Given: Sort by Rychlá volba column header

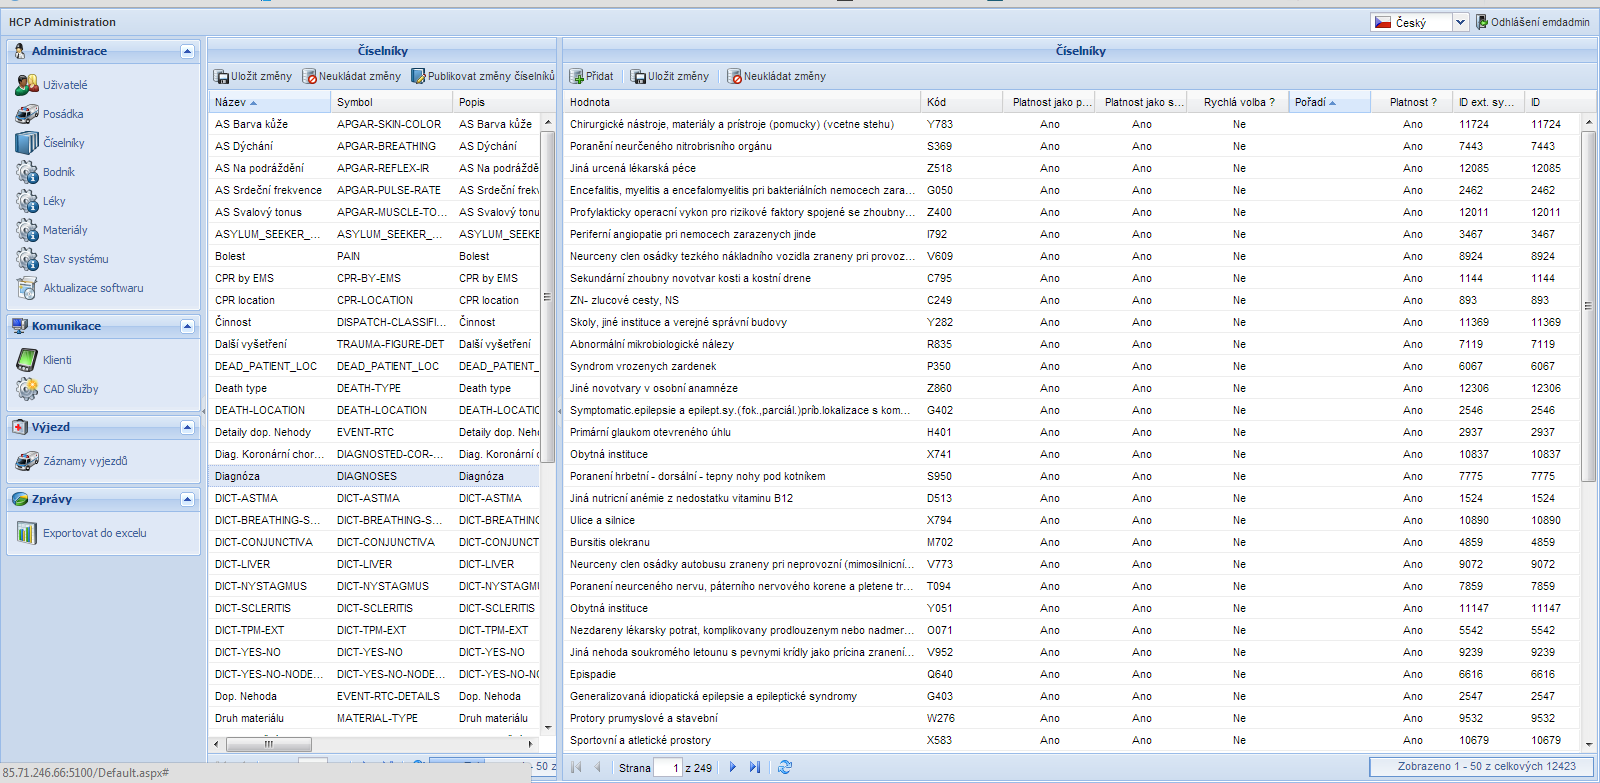Looking at the screenshot, I should 1238,102.
